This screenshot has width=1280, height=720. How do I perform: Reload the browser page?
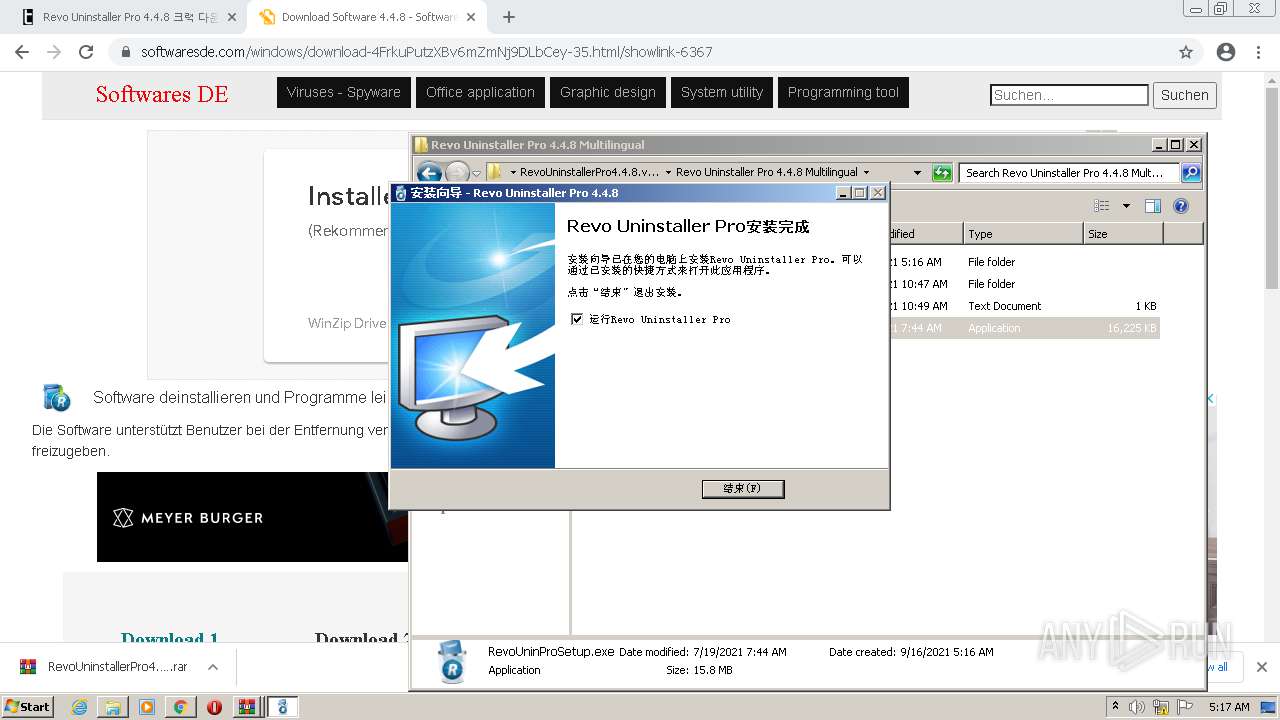(86, 52)
